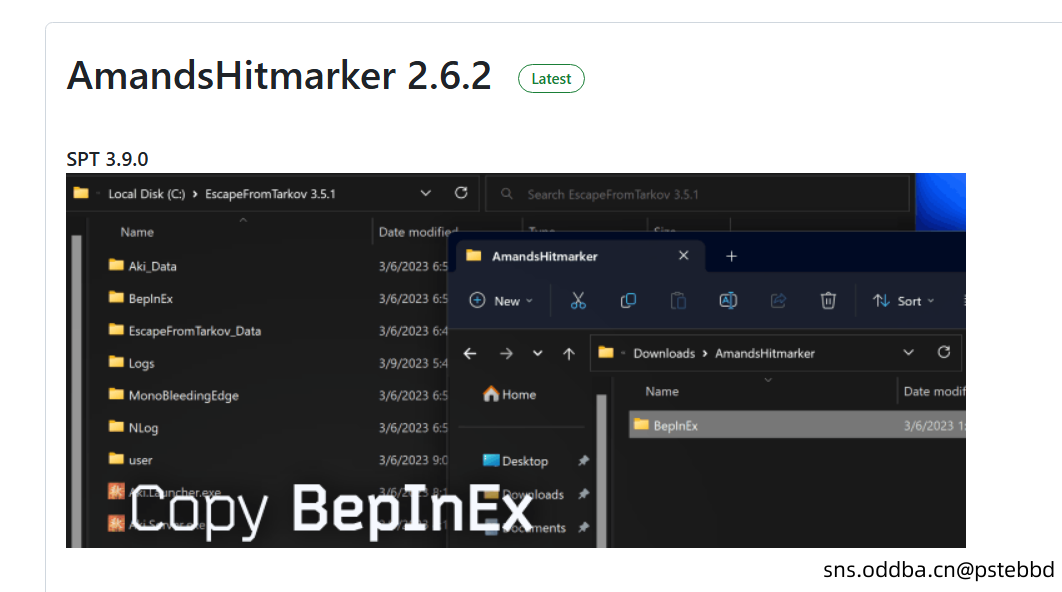Click the Paste clipboard icon

[x=678, y=300]
